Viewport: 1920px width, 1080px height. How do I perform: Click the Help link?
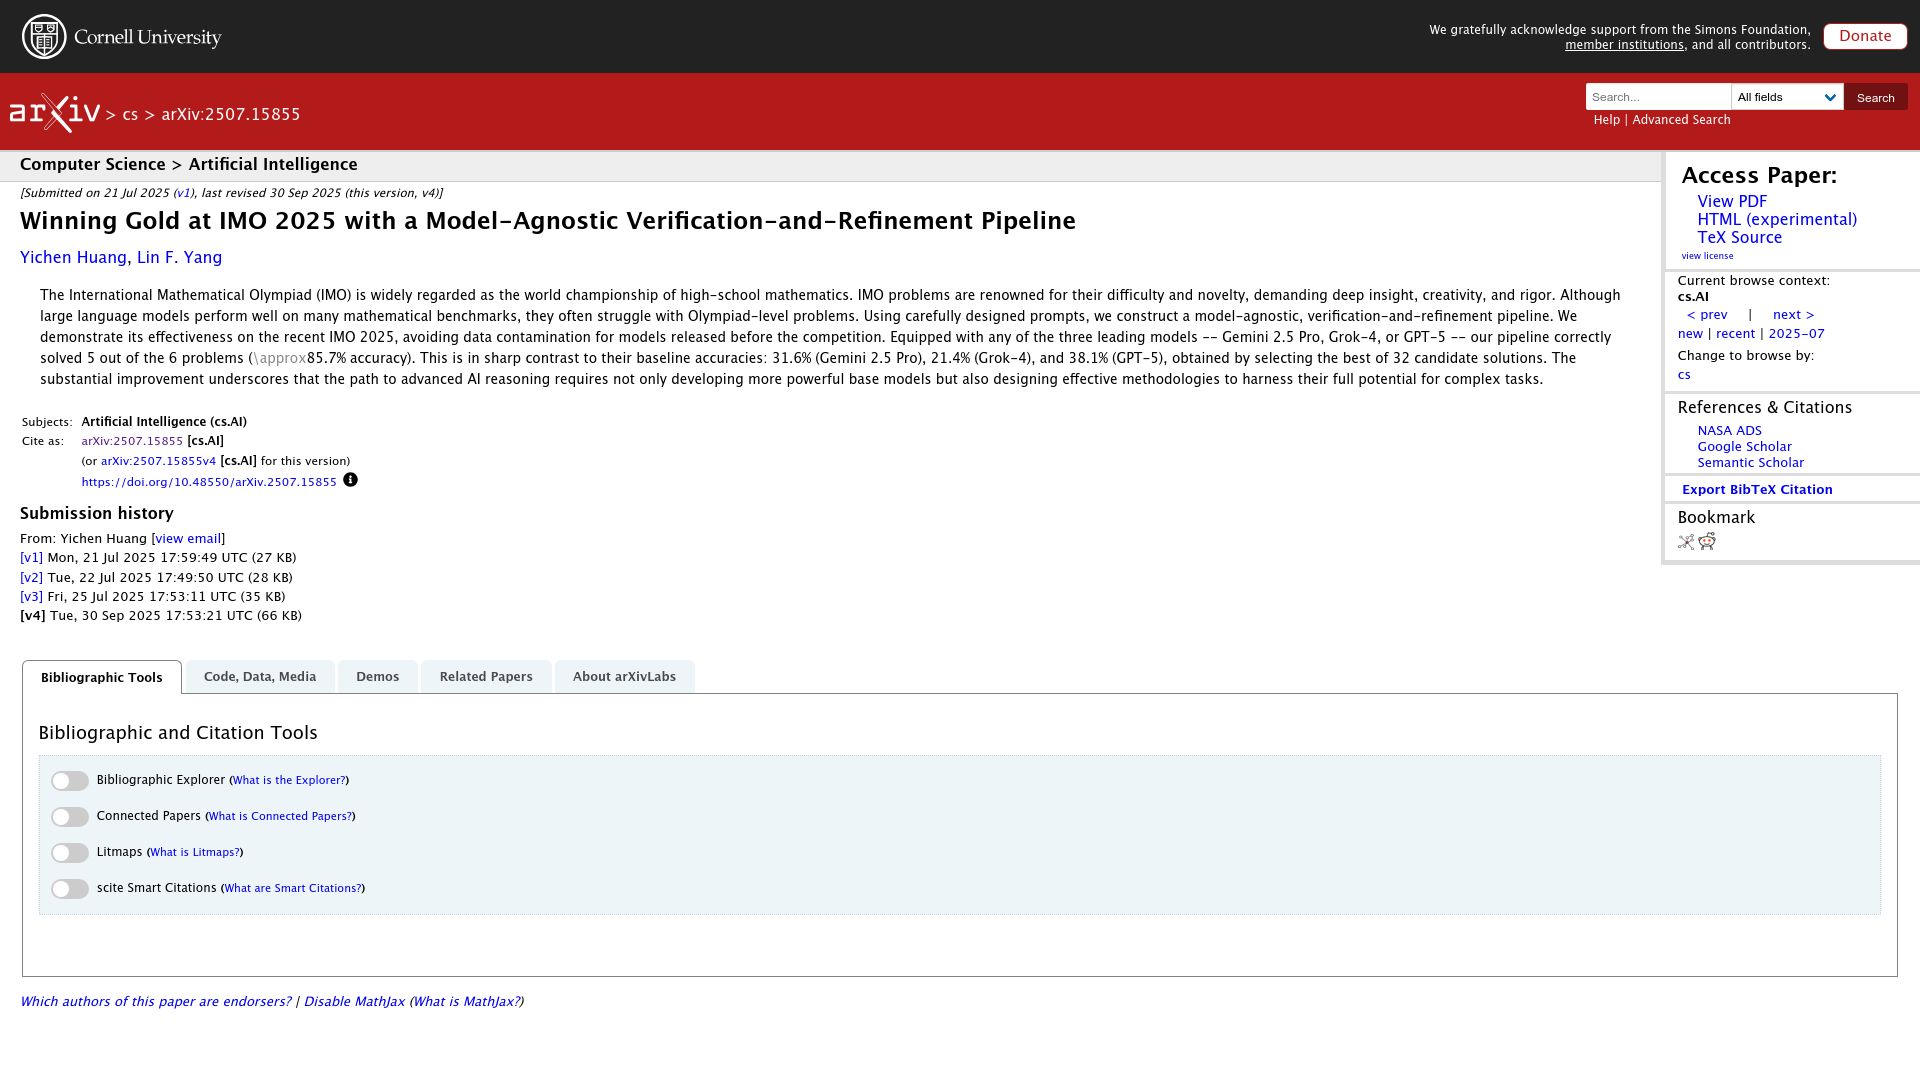1606,120
